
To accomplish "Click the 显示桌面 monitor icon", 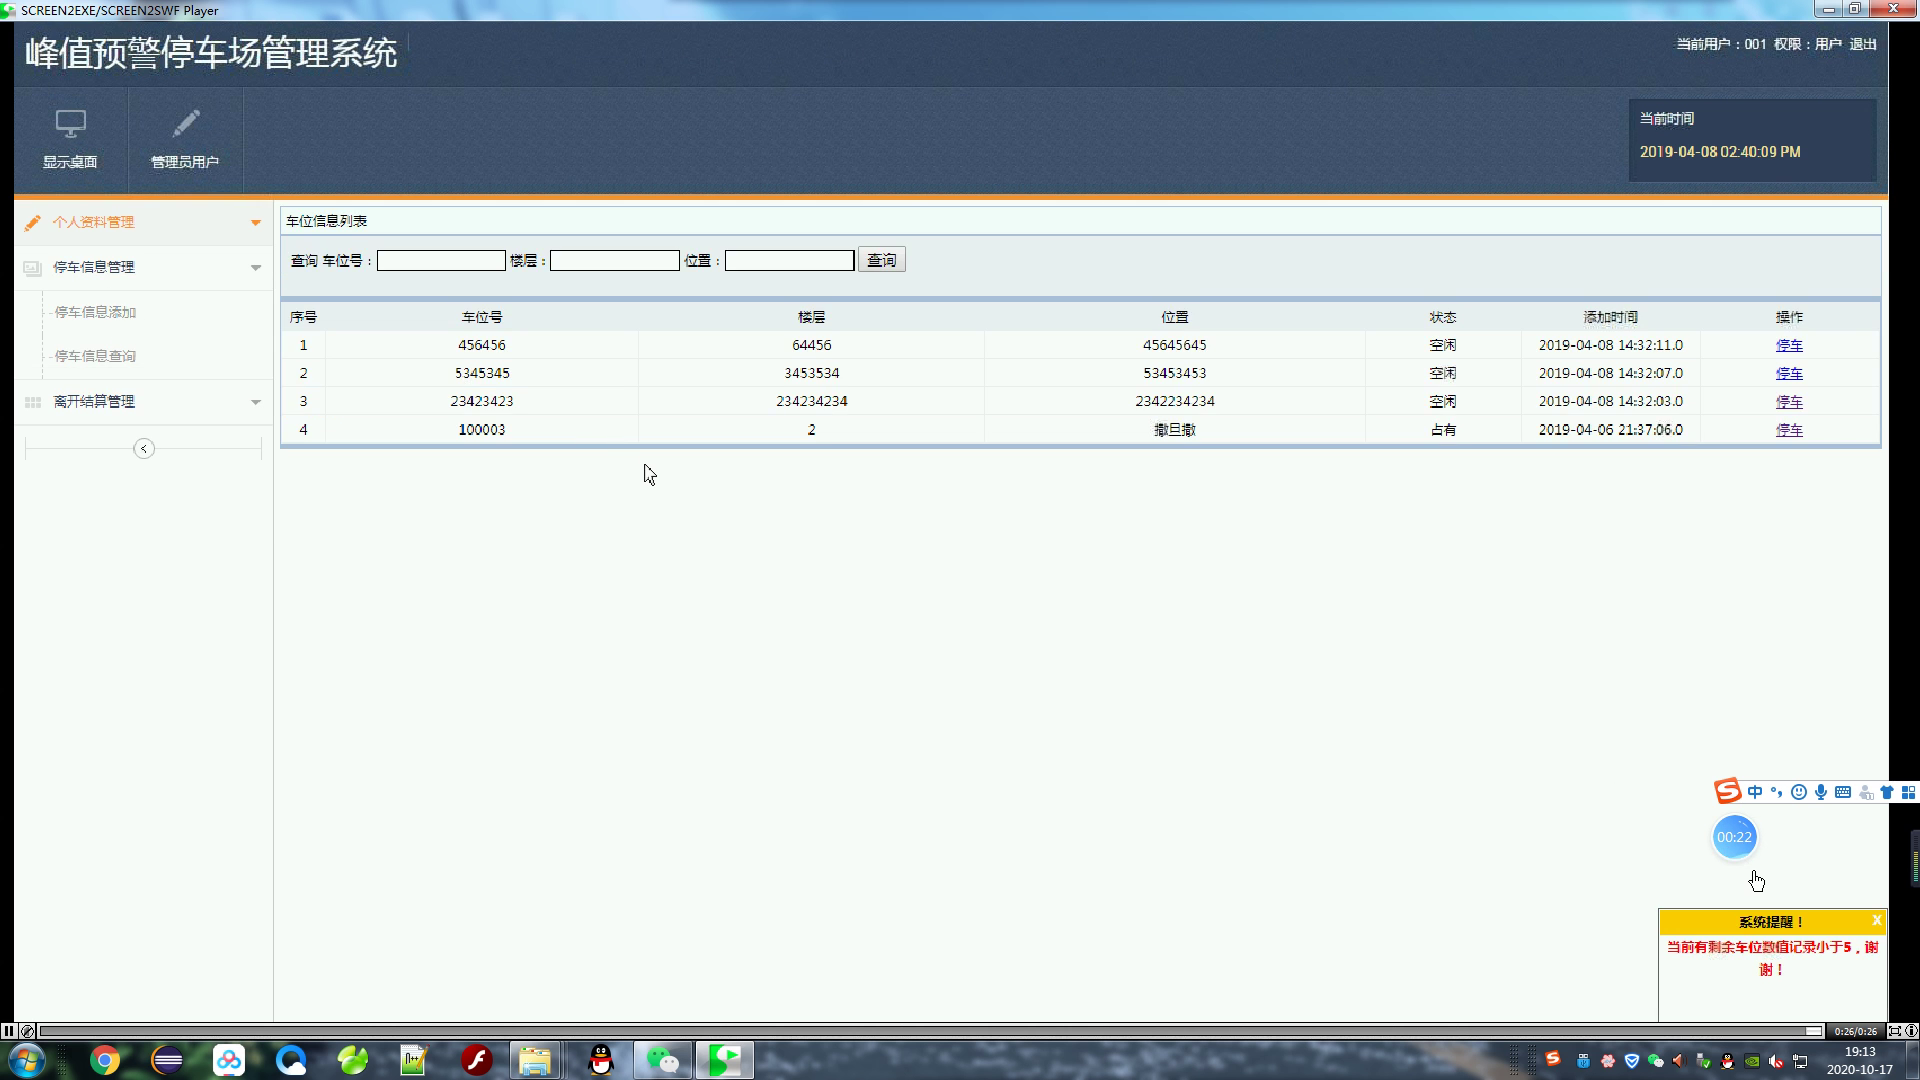I will (x=70, y=124).
